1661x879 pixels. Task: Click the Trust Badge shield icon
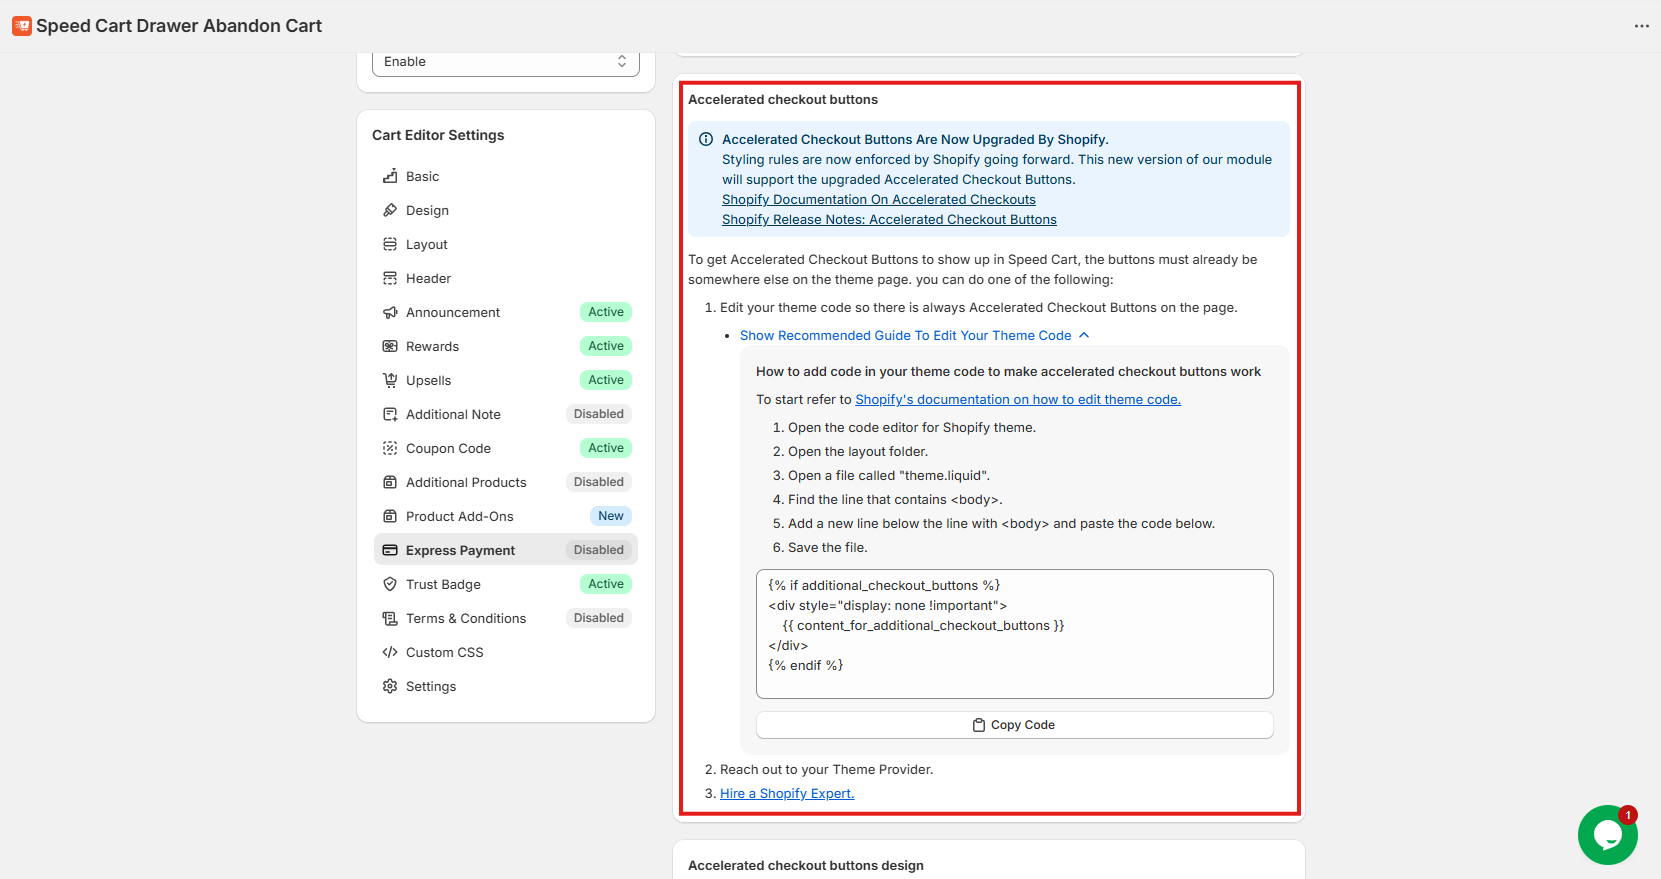390,585
